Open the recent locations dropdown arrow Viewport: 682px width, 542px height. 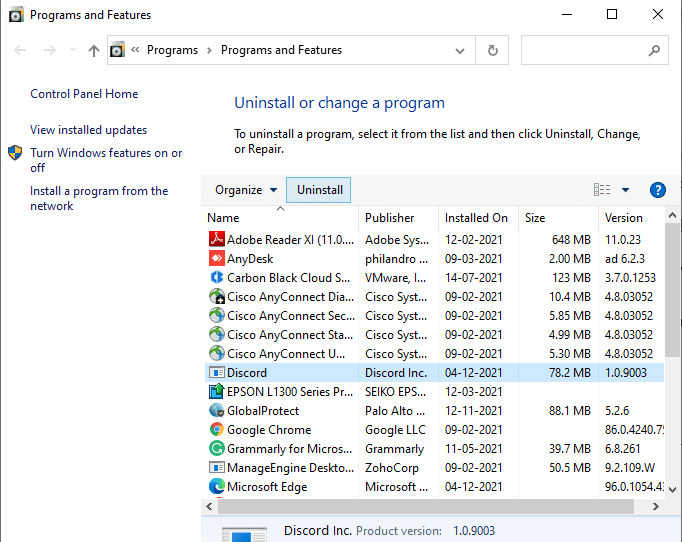pyautogui.click(x=73, y=50)
